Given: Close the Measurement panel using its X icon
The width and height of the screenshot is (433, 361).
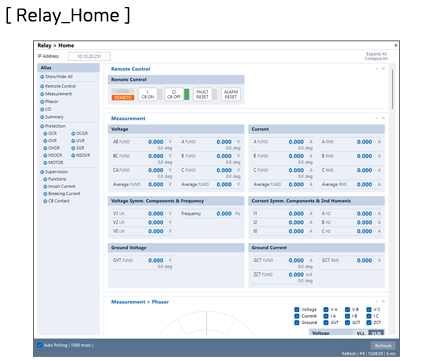Looking at the screenshot, I should (383, 118).
